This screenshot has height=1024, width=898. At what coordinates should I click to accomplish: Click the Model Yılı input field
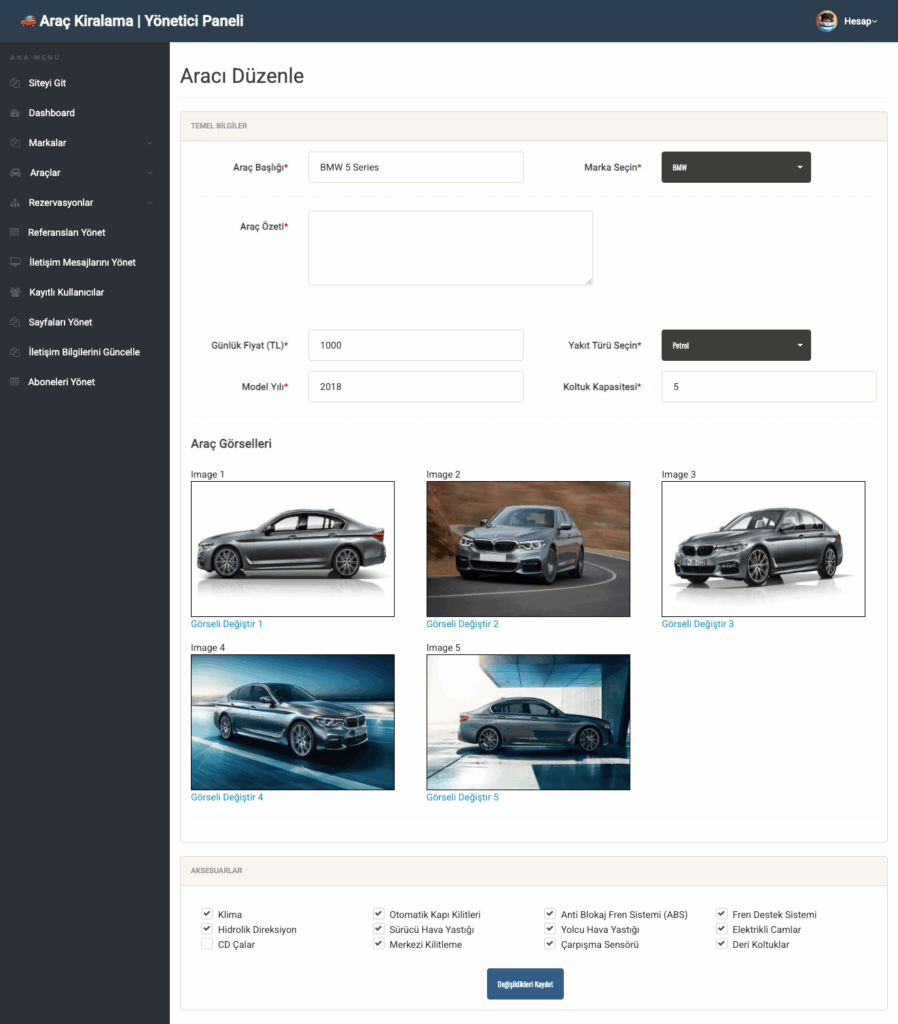point(416,387)
